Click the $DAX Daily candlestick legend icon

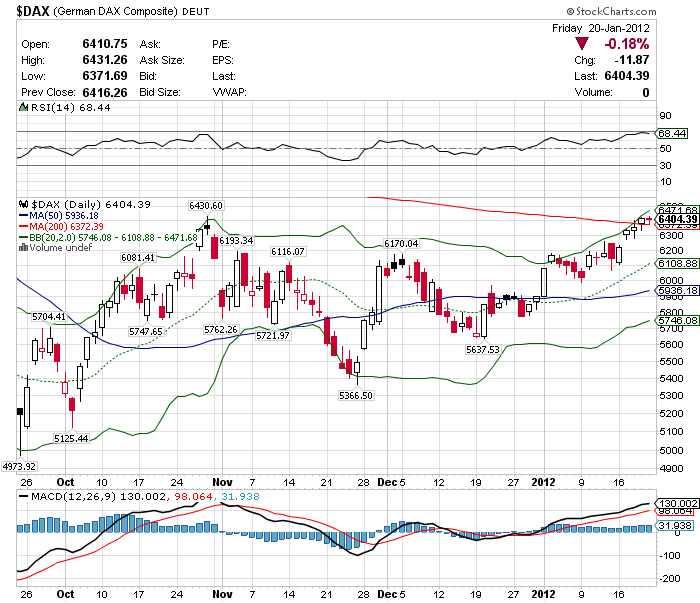tap(23, 204)
